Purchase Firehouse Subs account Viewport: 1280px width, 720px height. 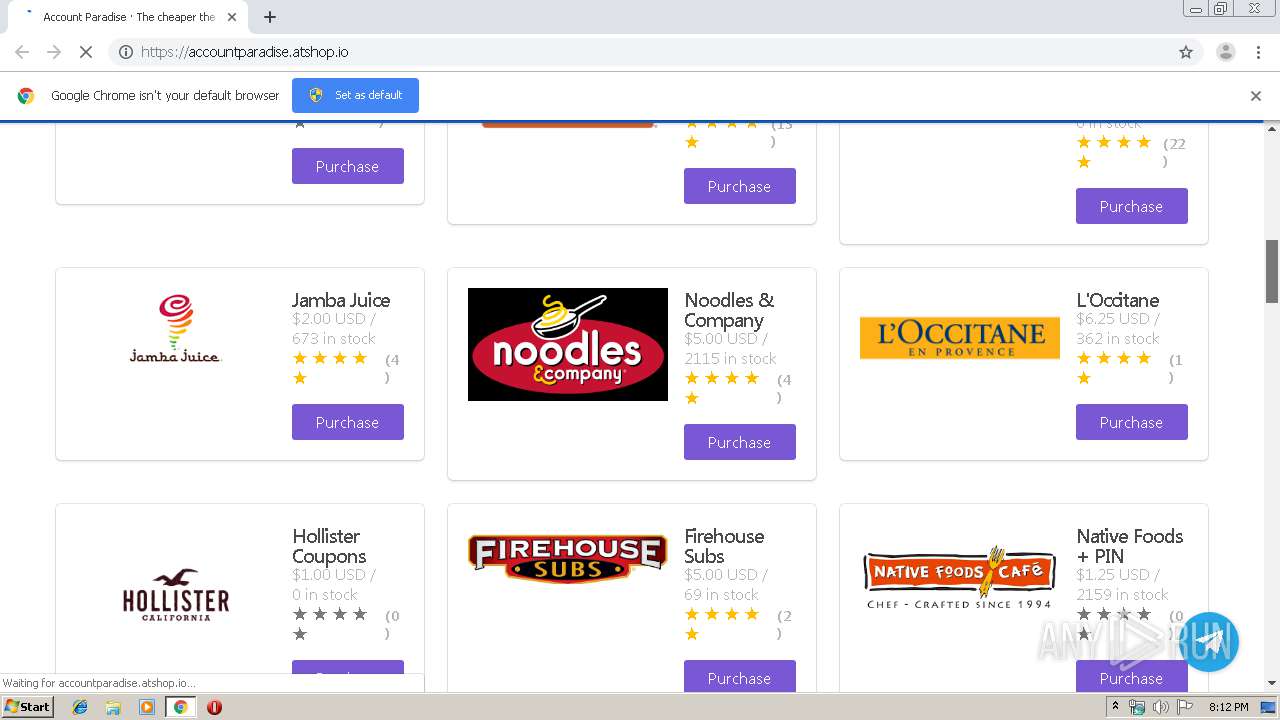740,677
